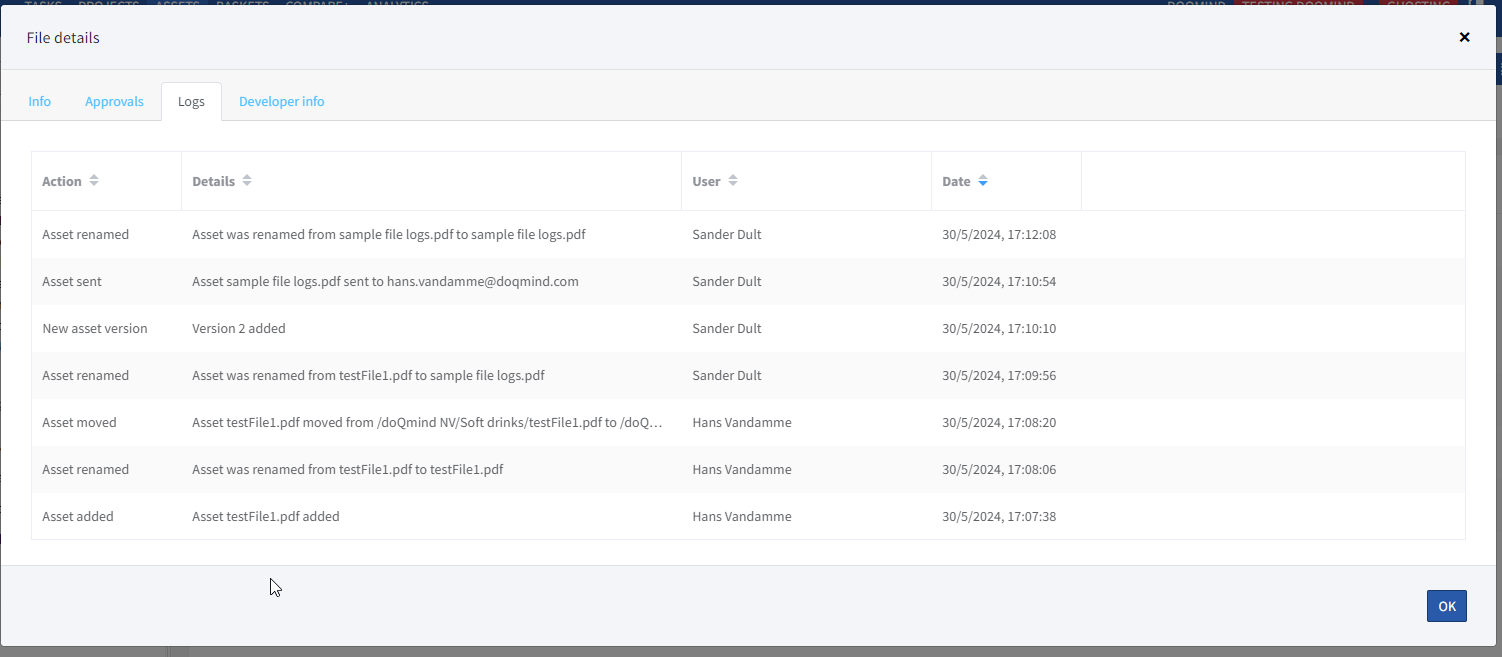Click the details mentioning hans.vandamme@doqmind.com
The image size is (1502, 657).
[x=385, y=281]
